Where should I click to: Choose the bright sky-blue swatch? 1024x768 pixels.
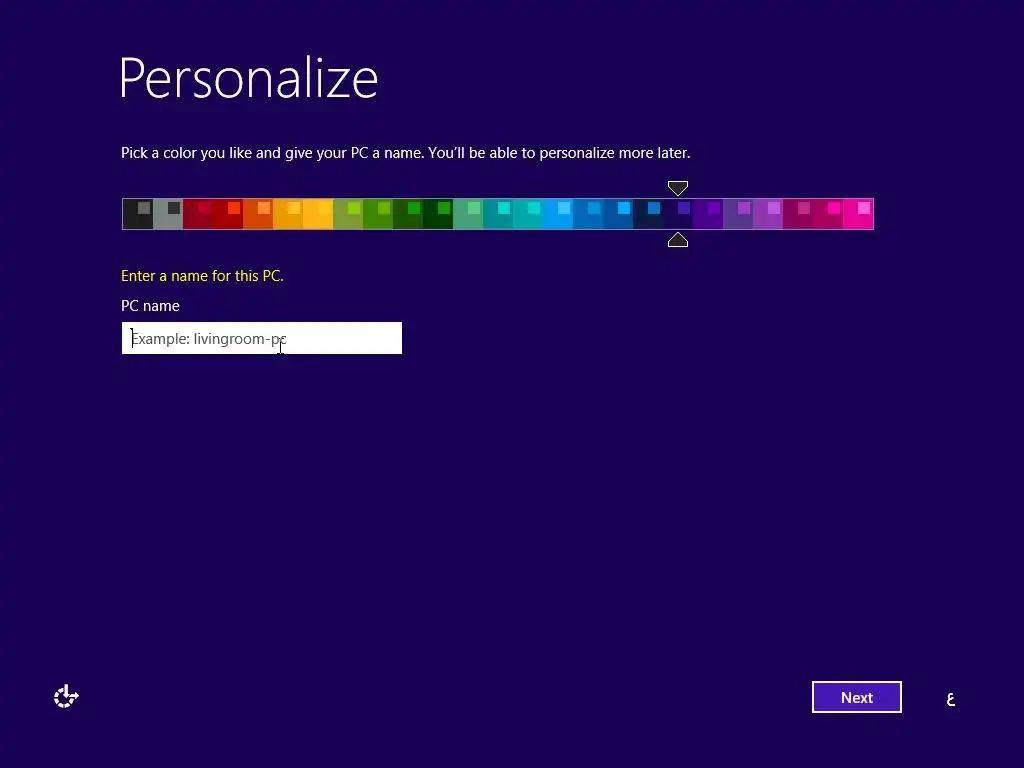pos(558,214)
